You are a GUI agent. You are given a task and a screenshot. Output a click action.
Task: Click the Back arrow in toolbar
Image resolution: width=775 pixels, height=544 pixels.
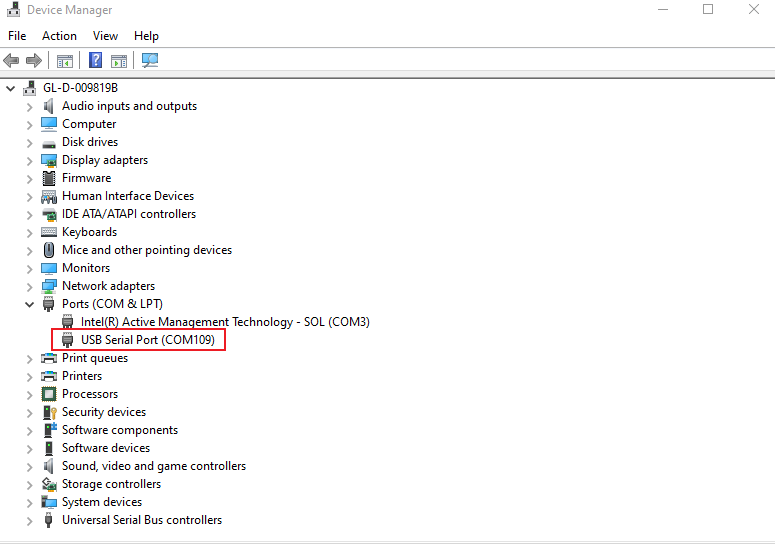pyautogui.click(x=12, y=61)
